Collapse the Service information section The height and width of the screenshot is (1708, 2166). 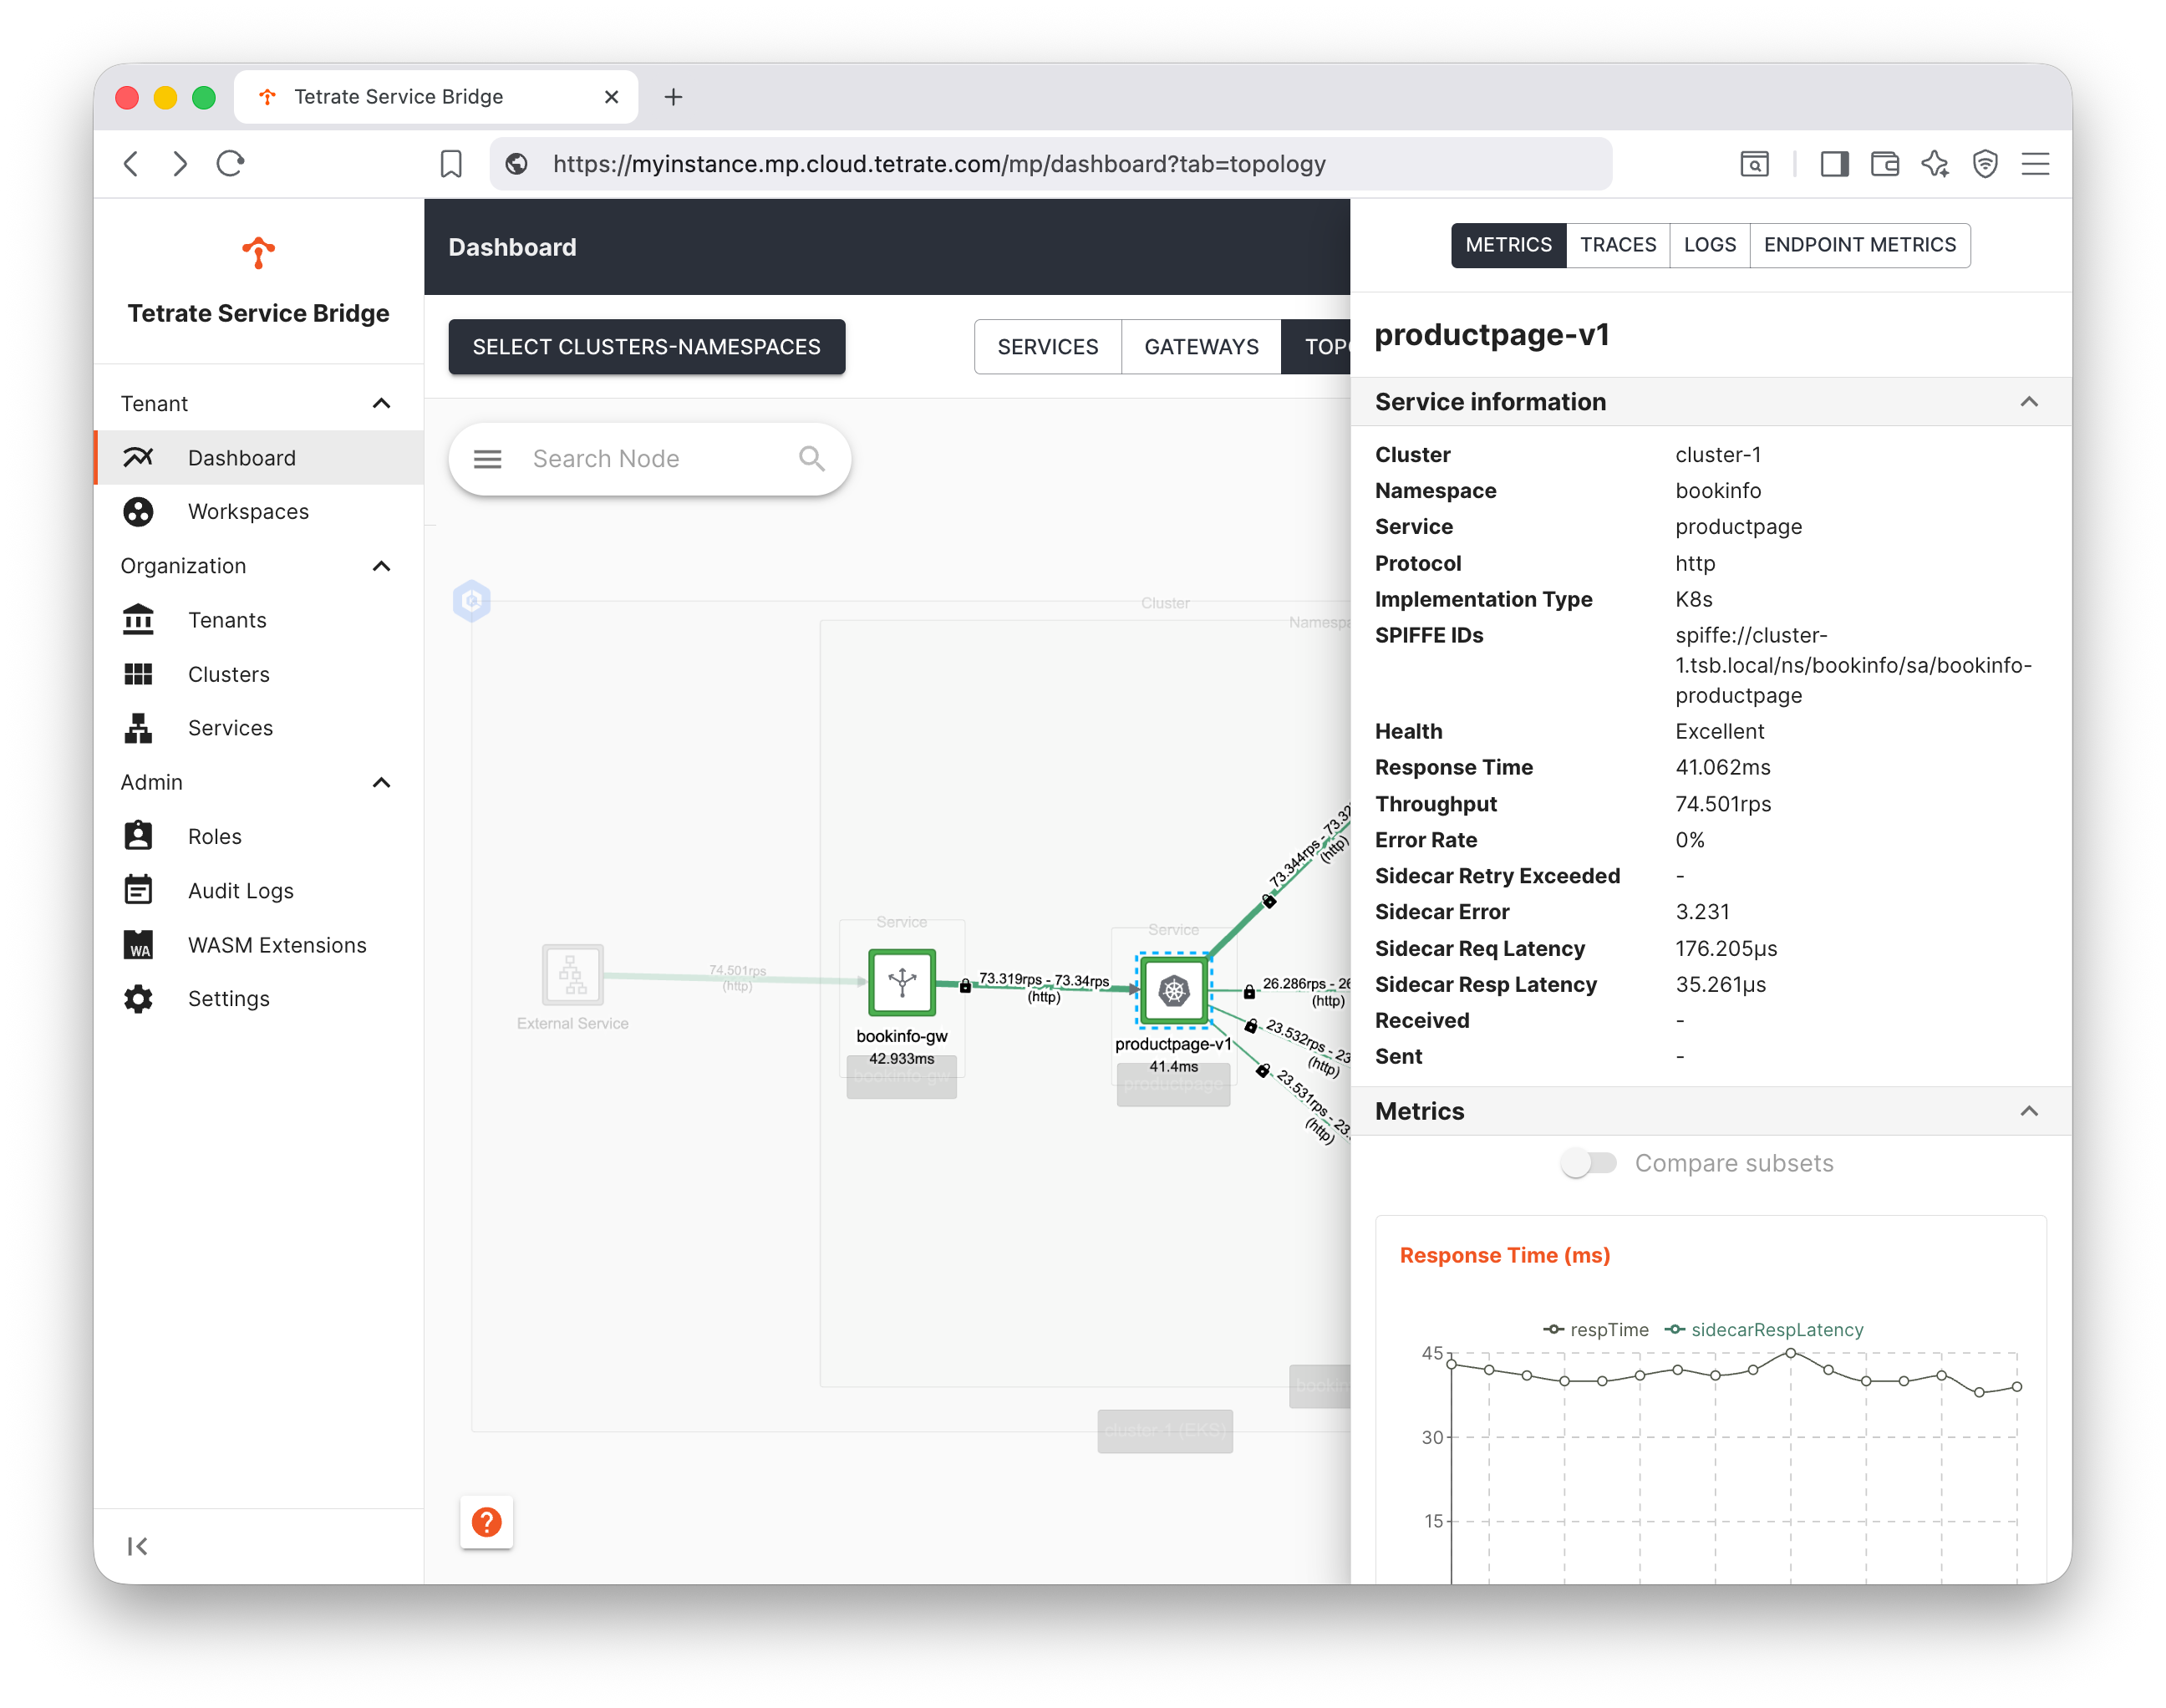coord(2028,402)
